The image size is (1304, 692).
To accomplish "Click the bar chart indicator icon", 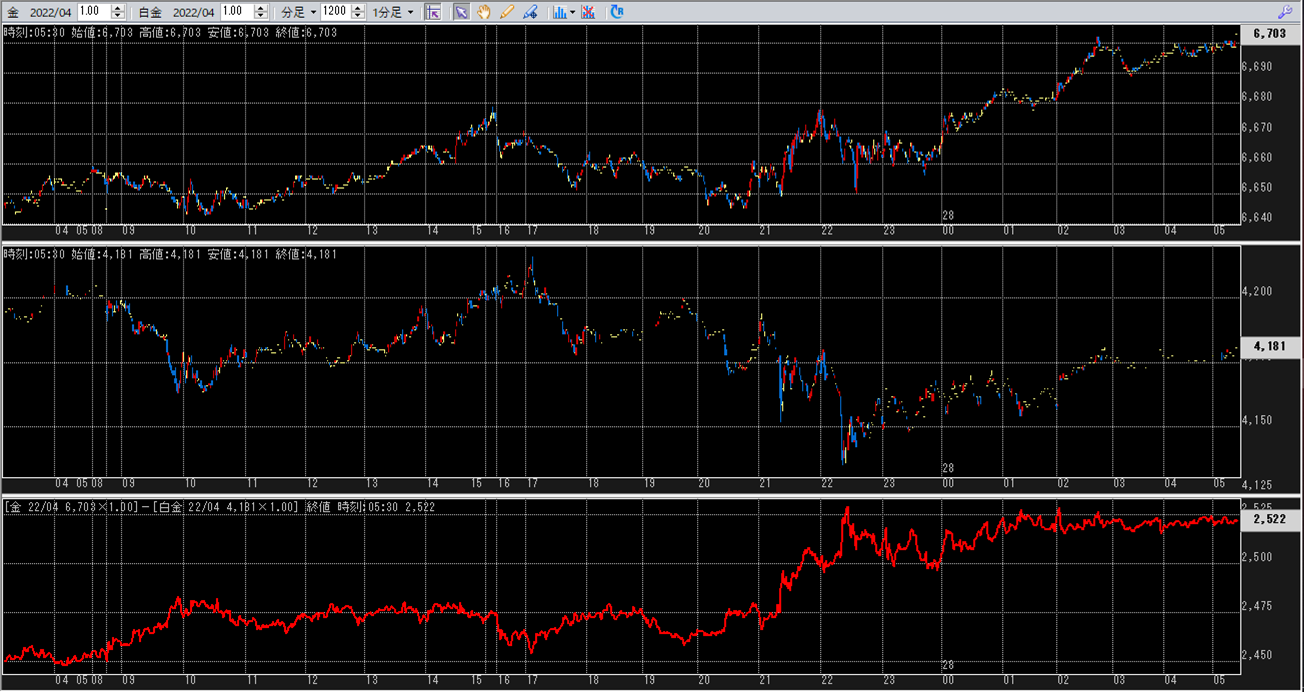I will pyautogui.click(x=559, y=12).
